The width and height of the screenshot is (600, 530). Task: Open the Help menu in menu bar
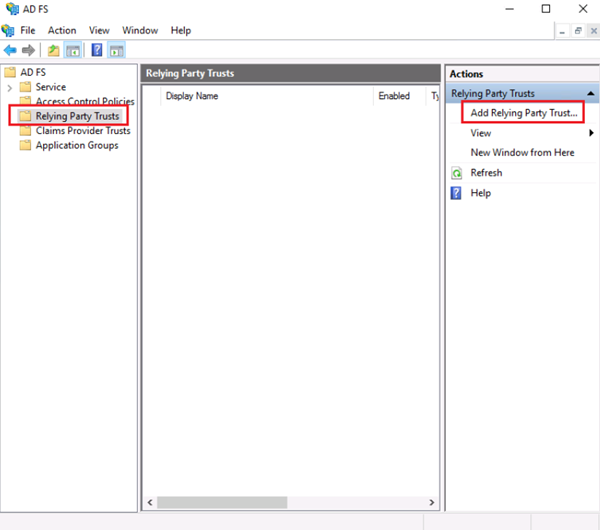pos(181,30)
